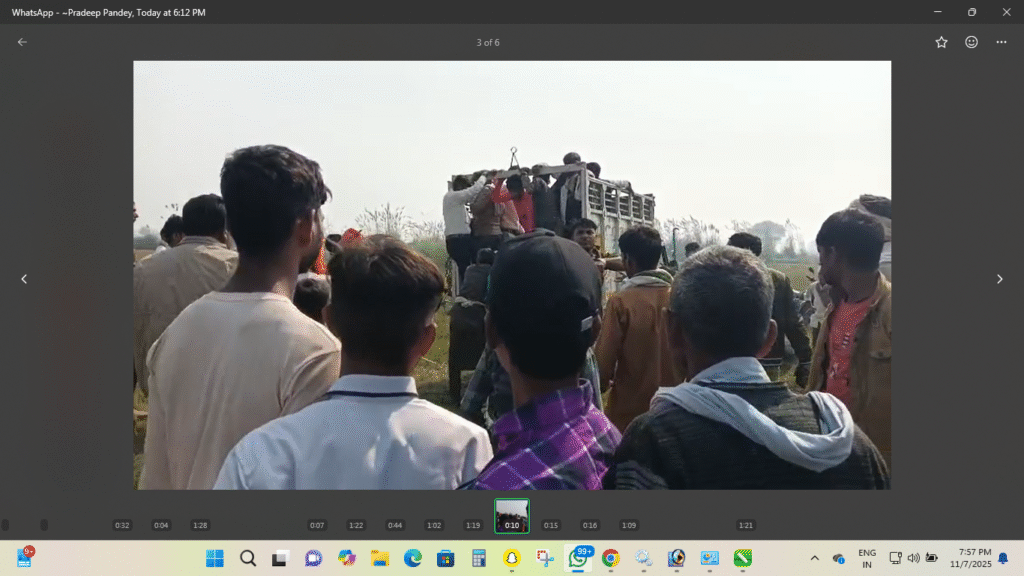Star this media with the star icon
This screenshot has width=1024, height=576.
point(941,42)
